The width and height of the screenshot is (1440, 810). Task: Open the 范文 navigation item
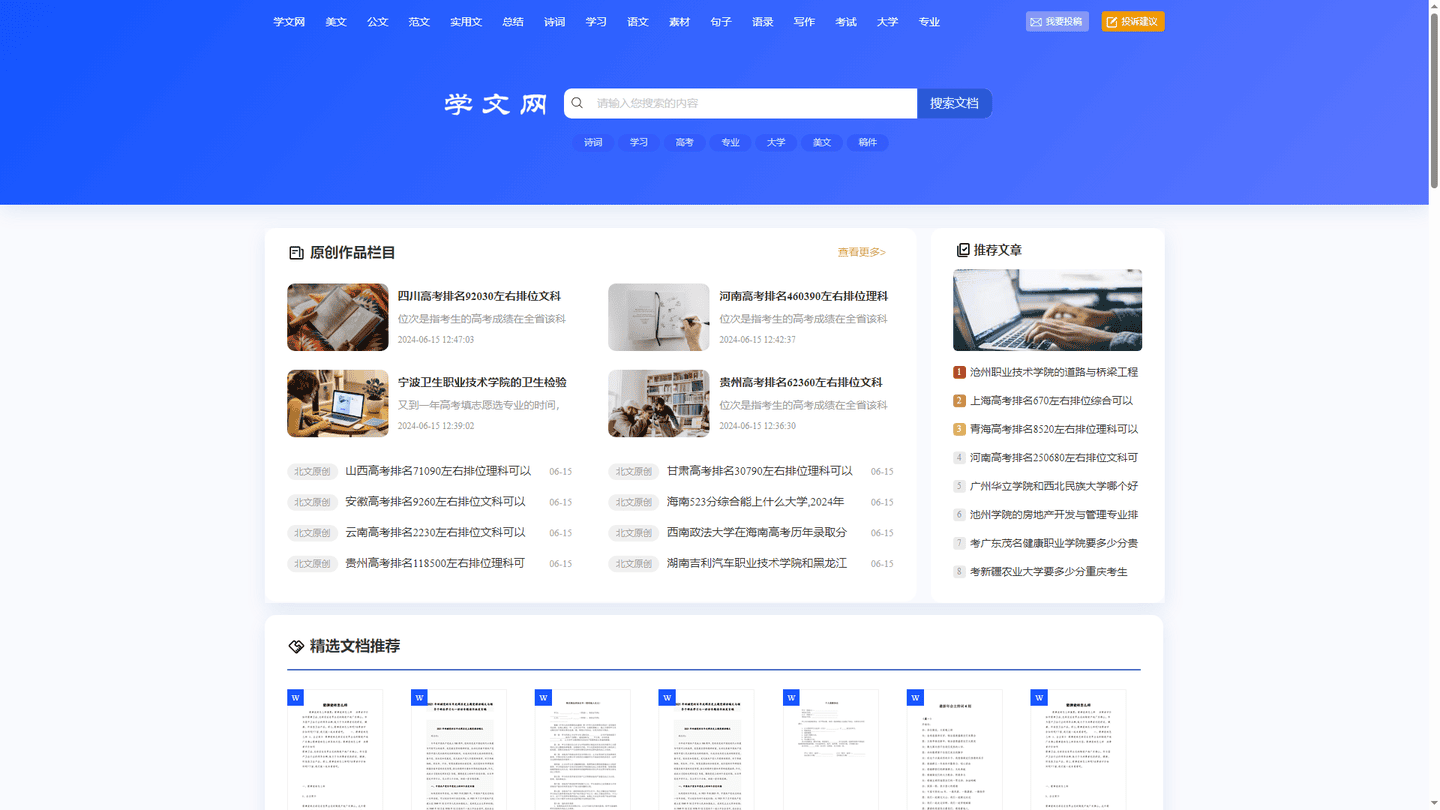(419, 22)
